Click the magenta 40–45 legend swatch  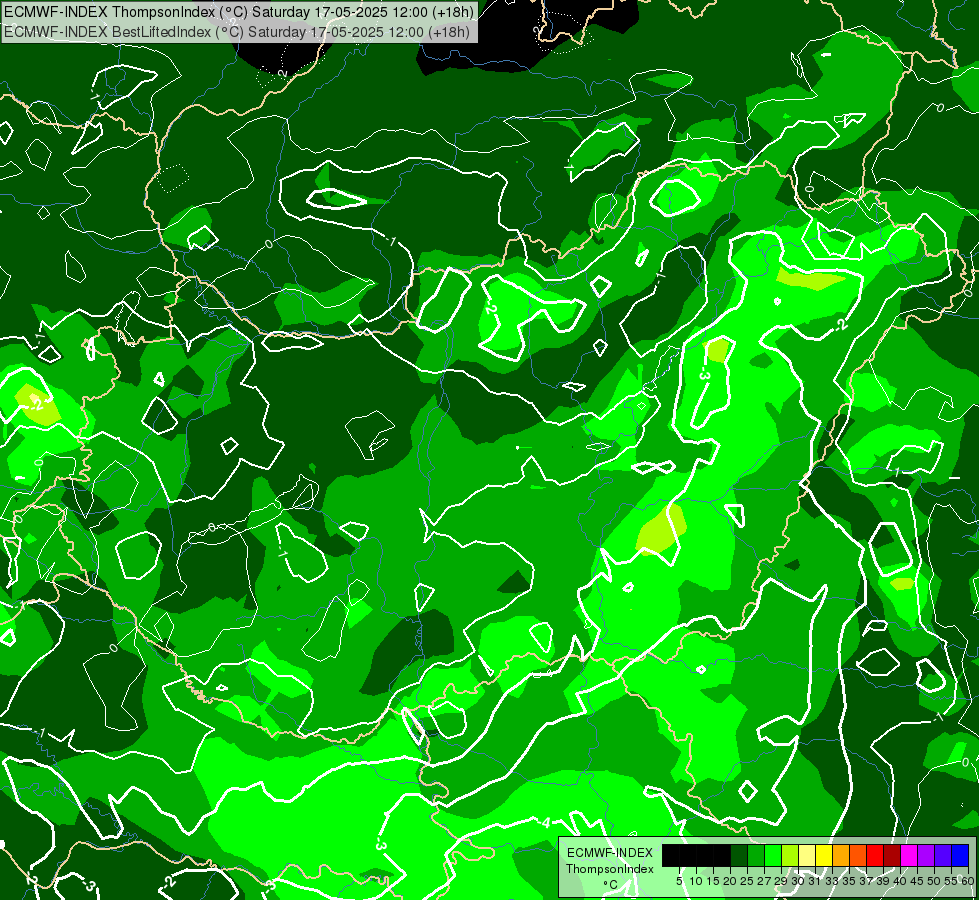(x=909, y=856)
